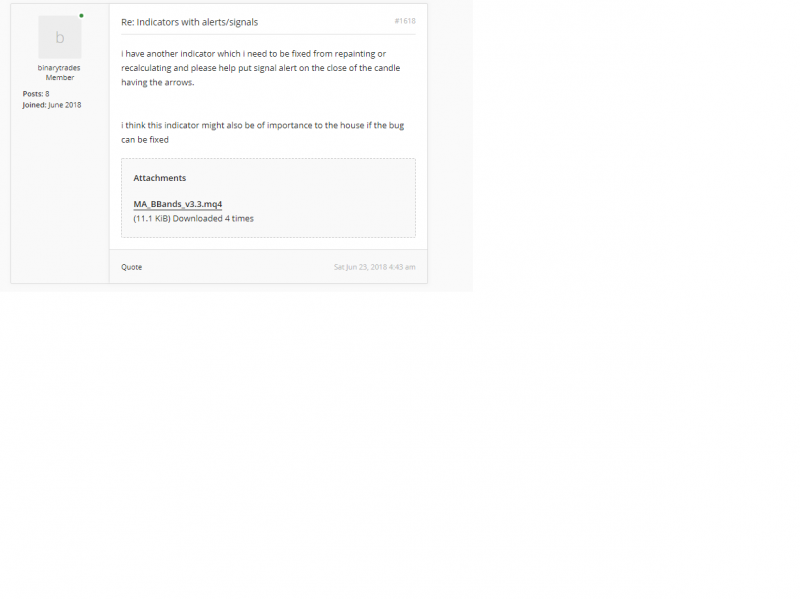
Task: Click inside the dashed attachments box
Action: (x=268, y=198)
